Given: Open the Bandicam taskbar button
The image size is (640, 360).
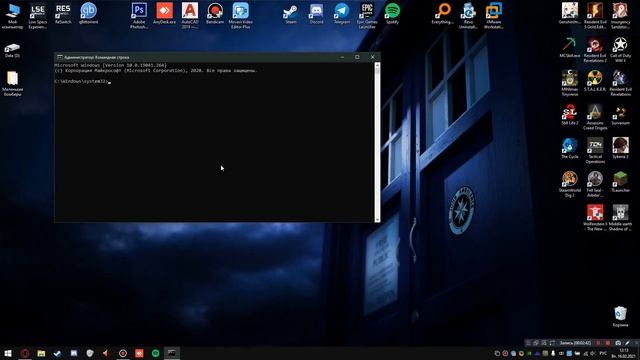Looking at the screenshot, I should (123, 353).
